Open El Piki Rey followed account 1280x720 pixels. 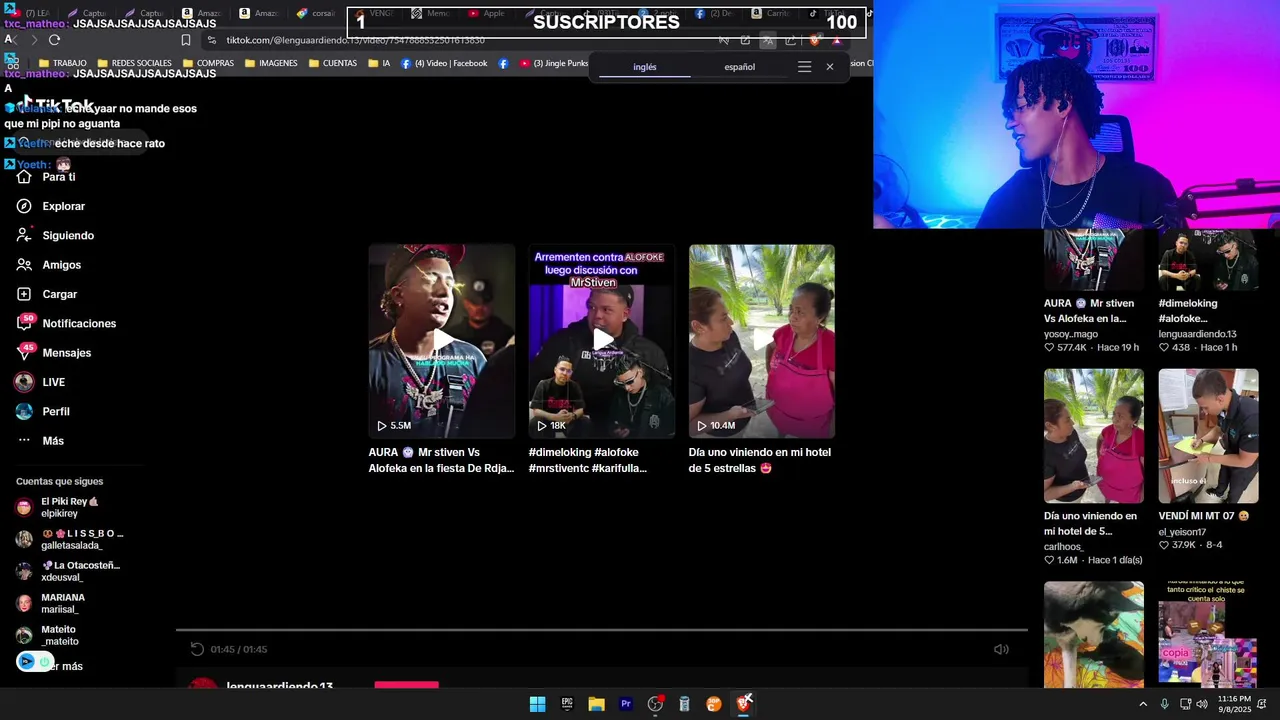(58, 507)
